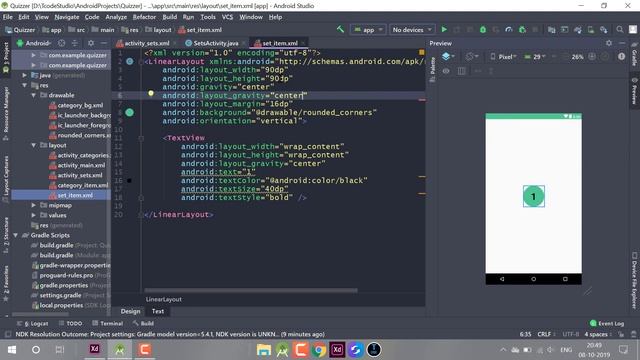Open the TODO tool window button
The height and width of the screenshot is (360, 640).
pos(71,323)
